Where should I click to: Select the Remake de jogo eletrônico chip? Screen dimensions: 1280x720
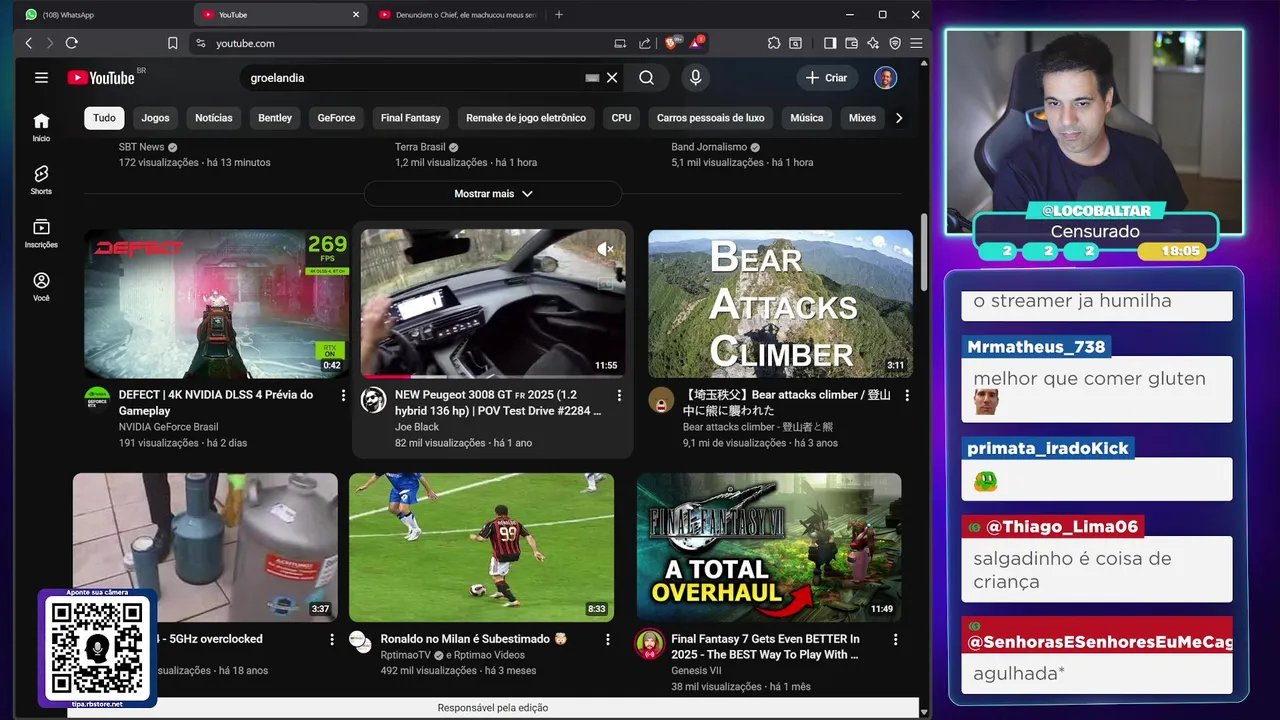coord(526,118)
